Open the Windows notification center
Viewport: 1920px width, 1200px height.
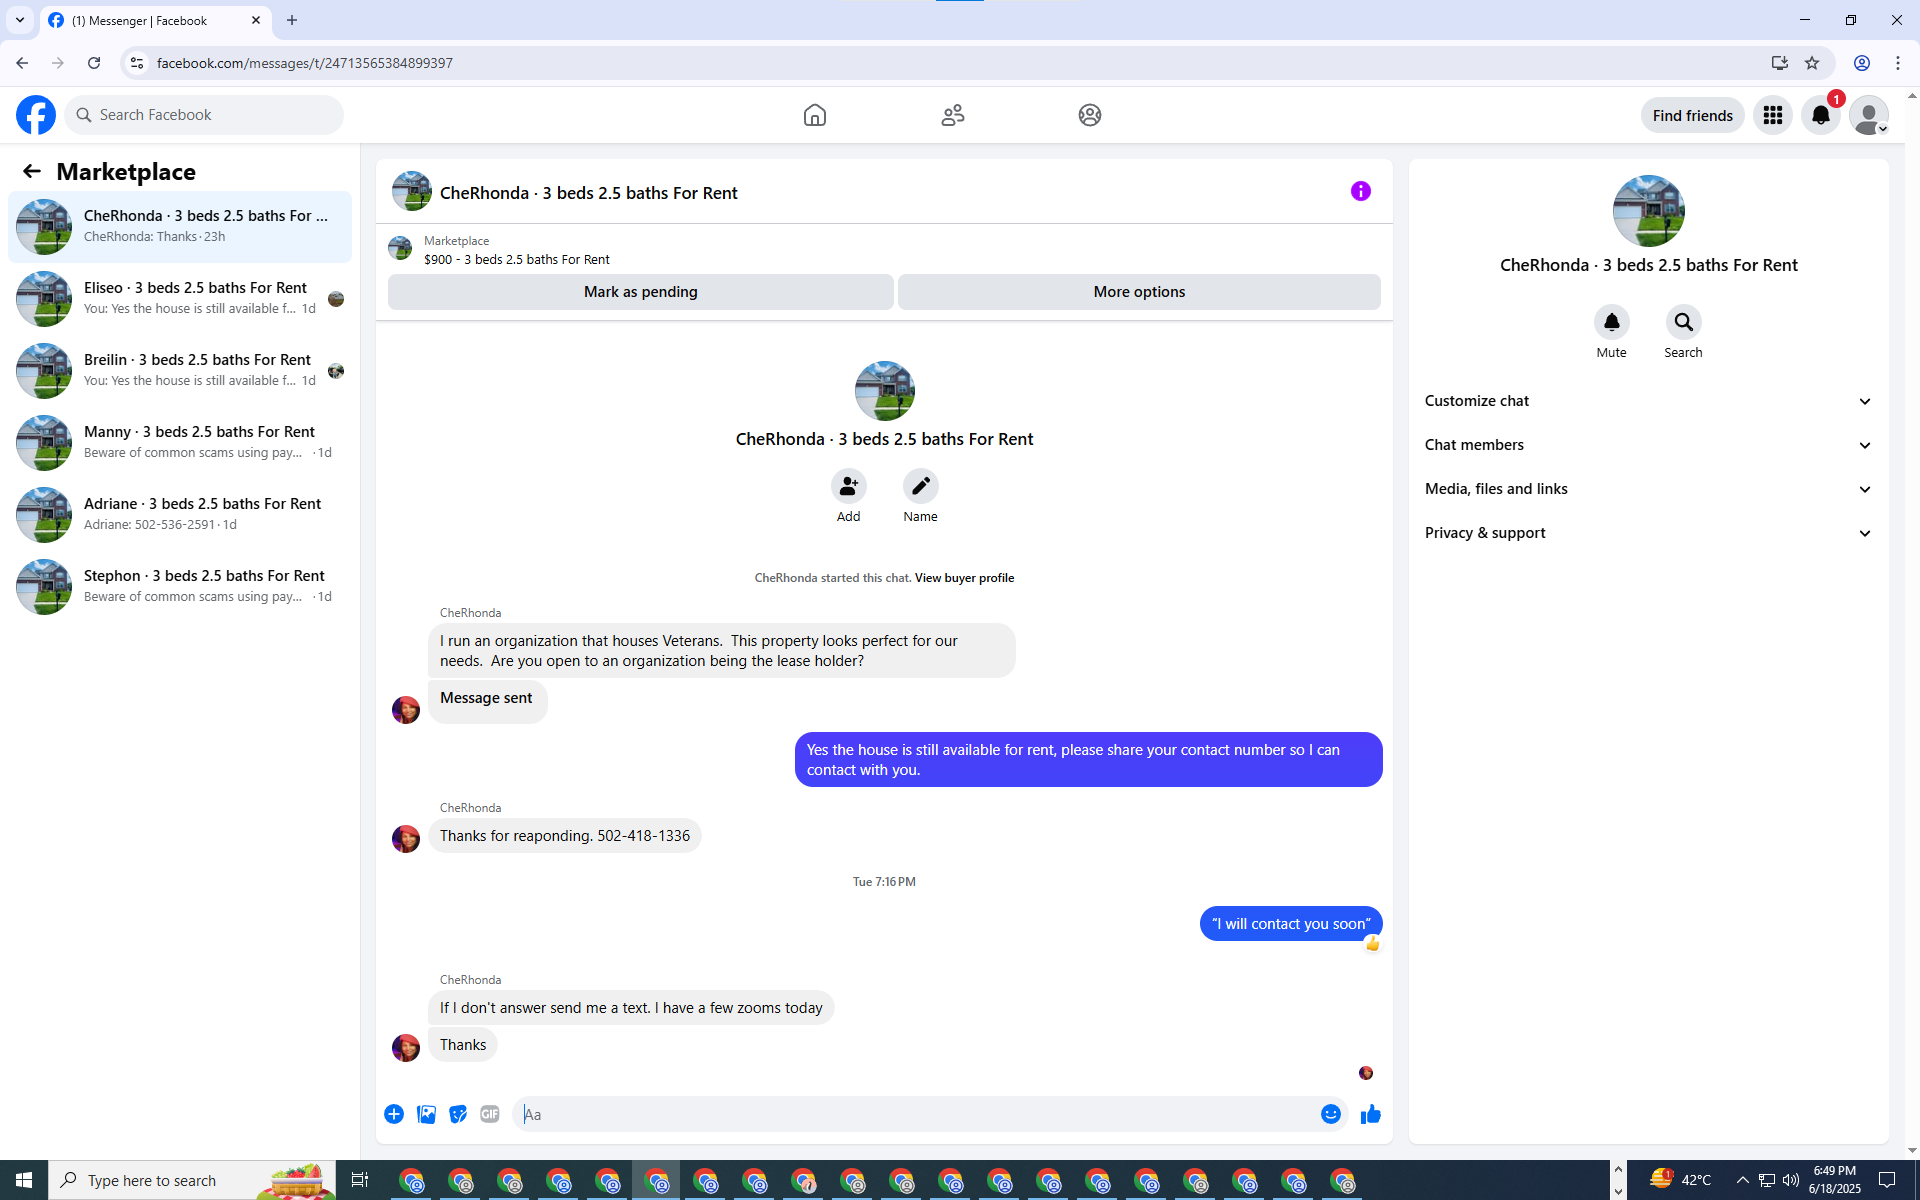click(x=1887, y=1180)
